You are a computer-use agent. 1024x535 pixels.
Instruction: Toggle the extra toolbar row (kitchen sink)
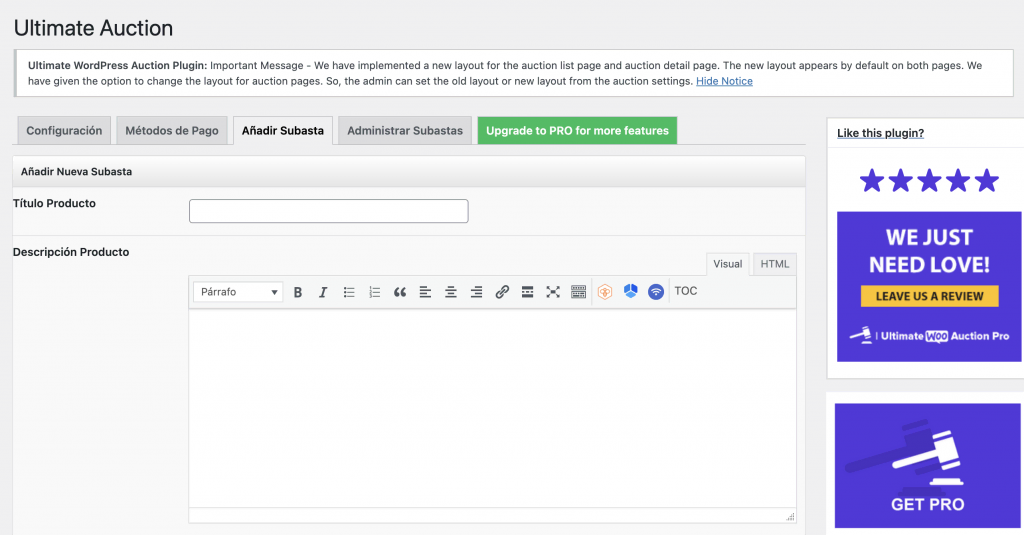[x=578, y=292]
